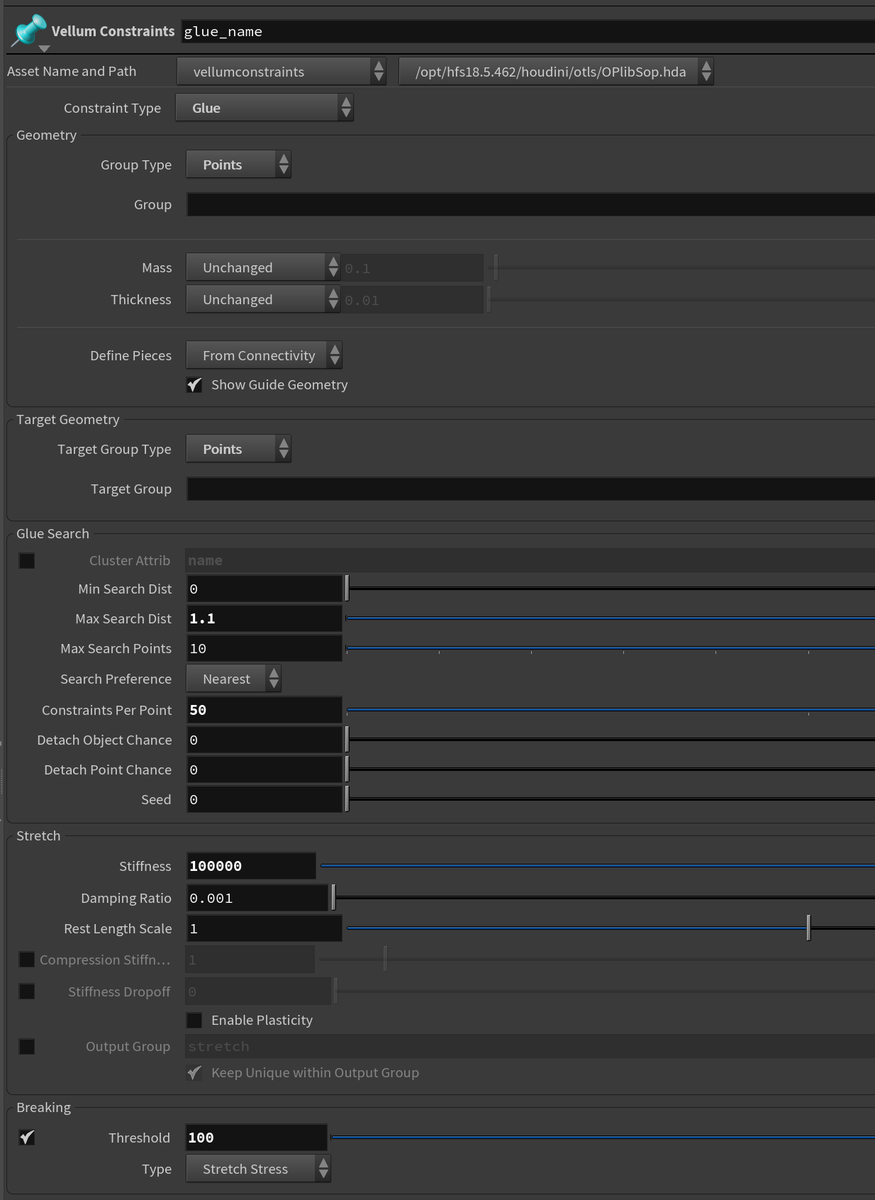
Task: Click the Breaking section label
Action: tap(44, 1108)
